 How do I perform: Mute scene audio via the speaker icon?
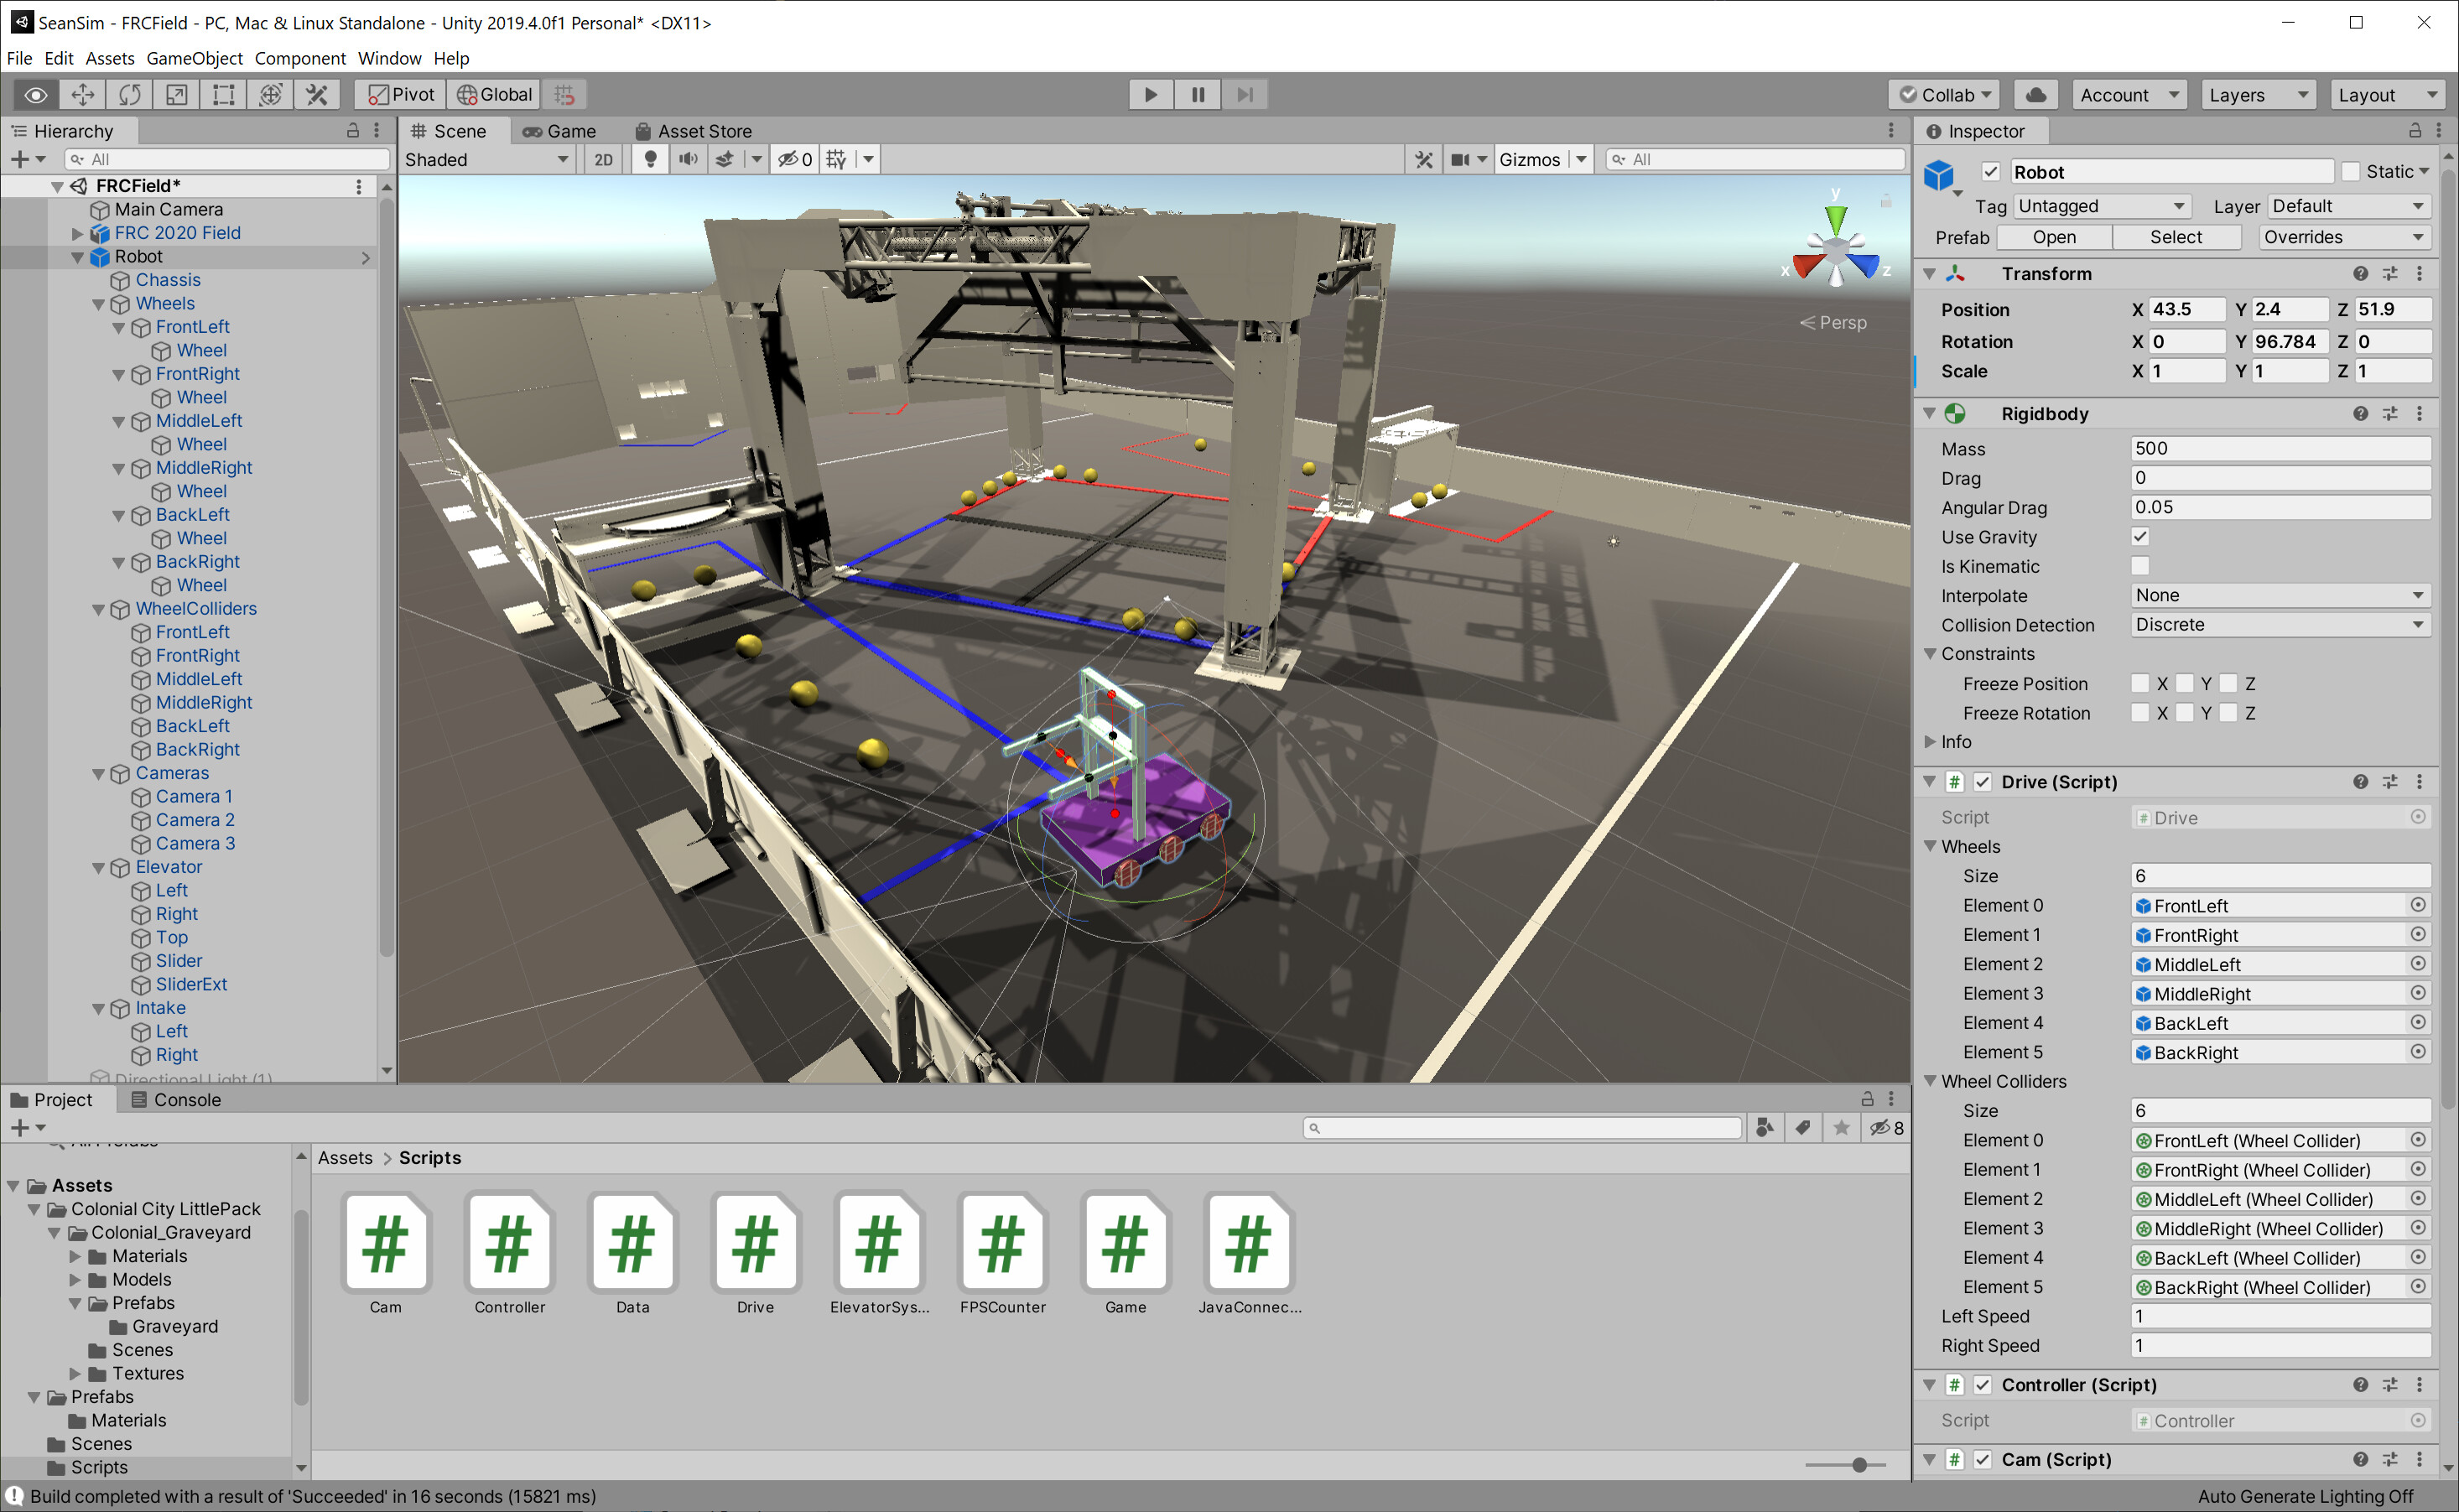tap(688, 158)
